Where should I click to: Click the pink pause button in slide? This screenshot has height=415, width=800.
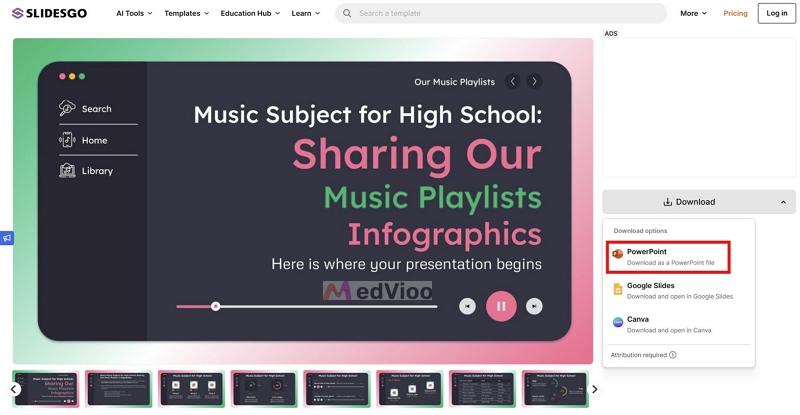[501, 306]
